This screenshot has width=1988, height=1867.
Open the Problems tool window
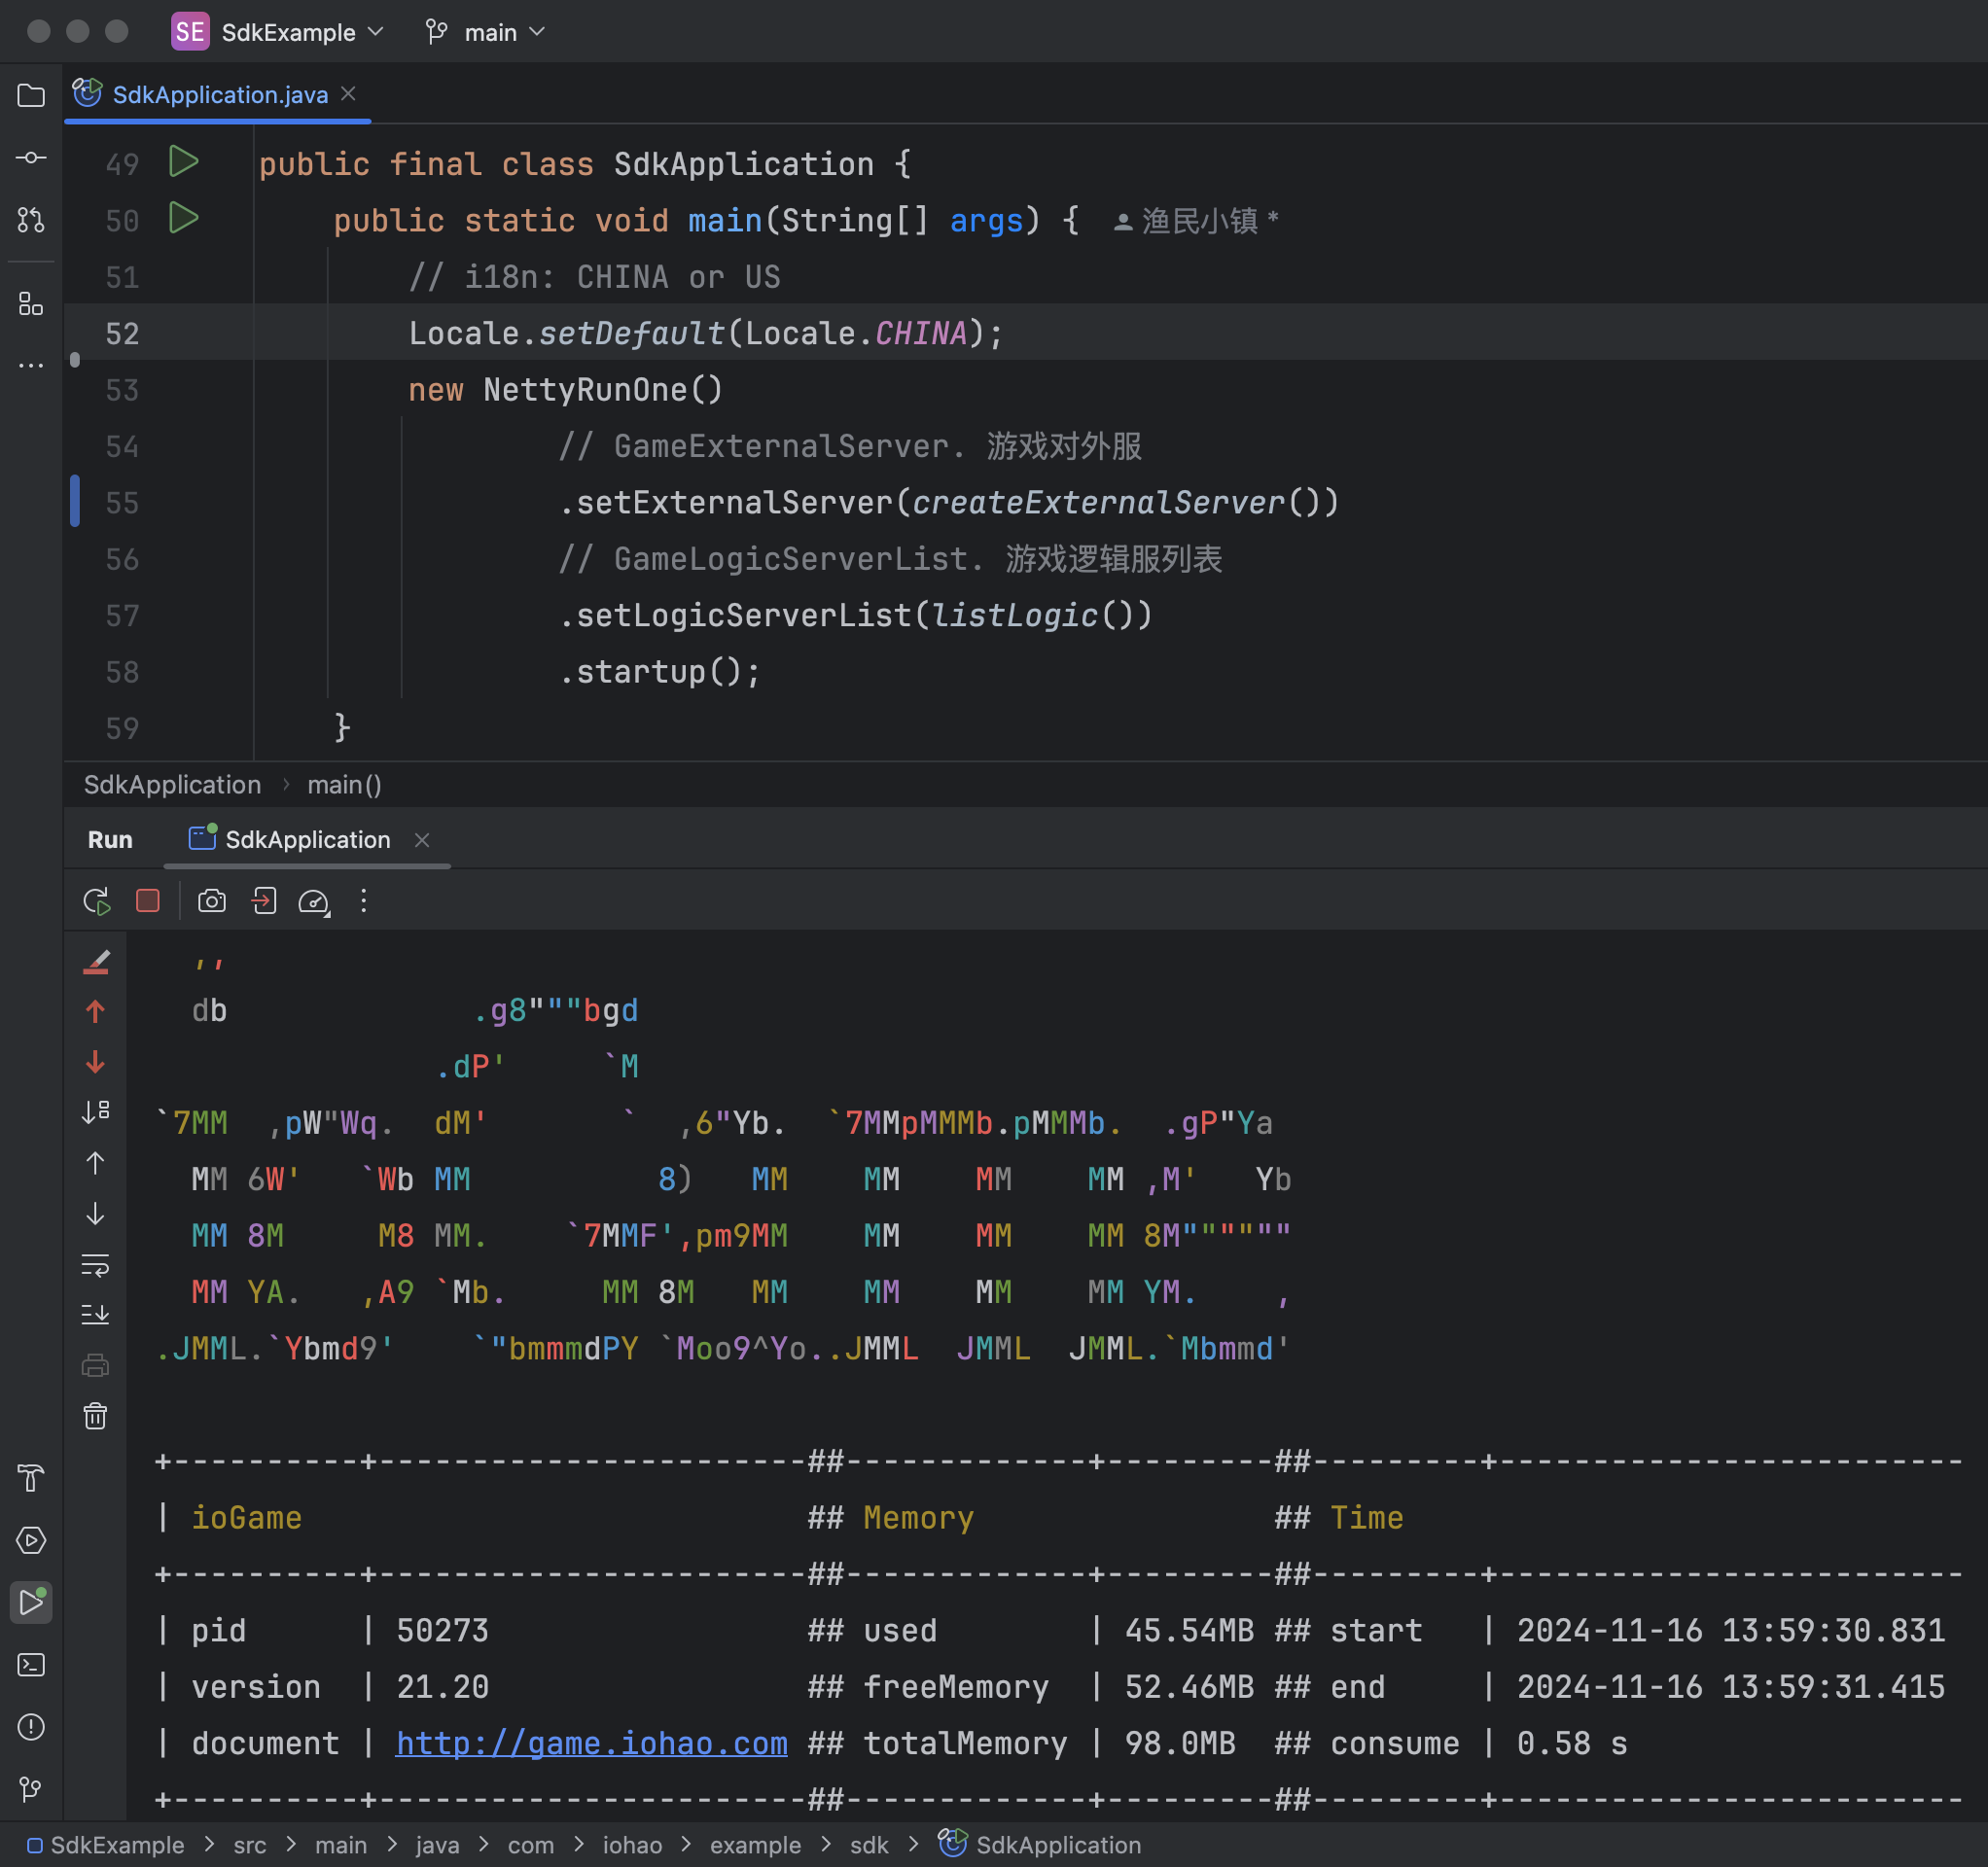tap(31, 1727)
